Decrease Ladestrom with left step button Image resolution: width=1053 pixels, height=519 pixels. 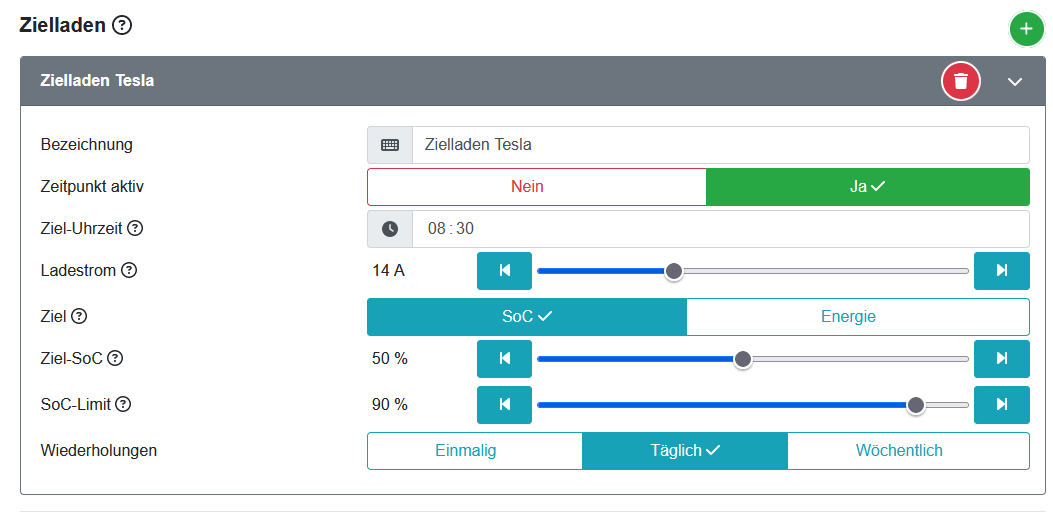504,270
